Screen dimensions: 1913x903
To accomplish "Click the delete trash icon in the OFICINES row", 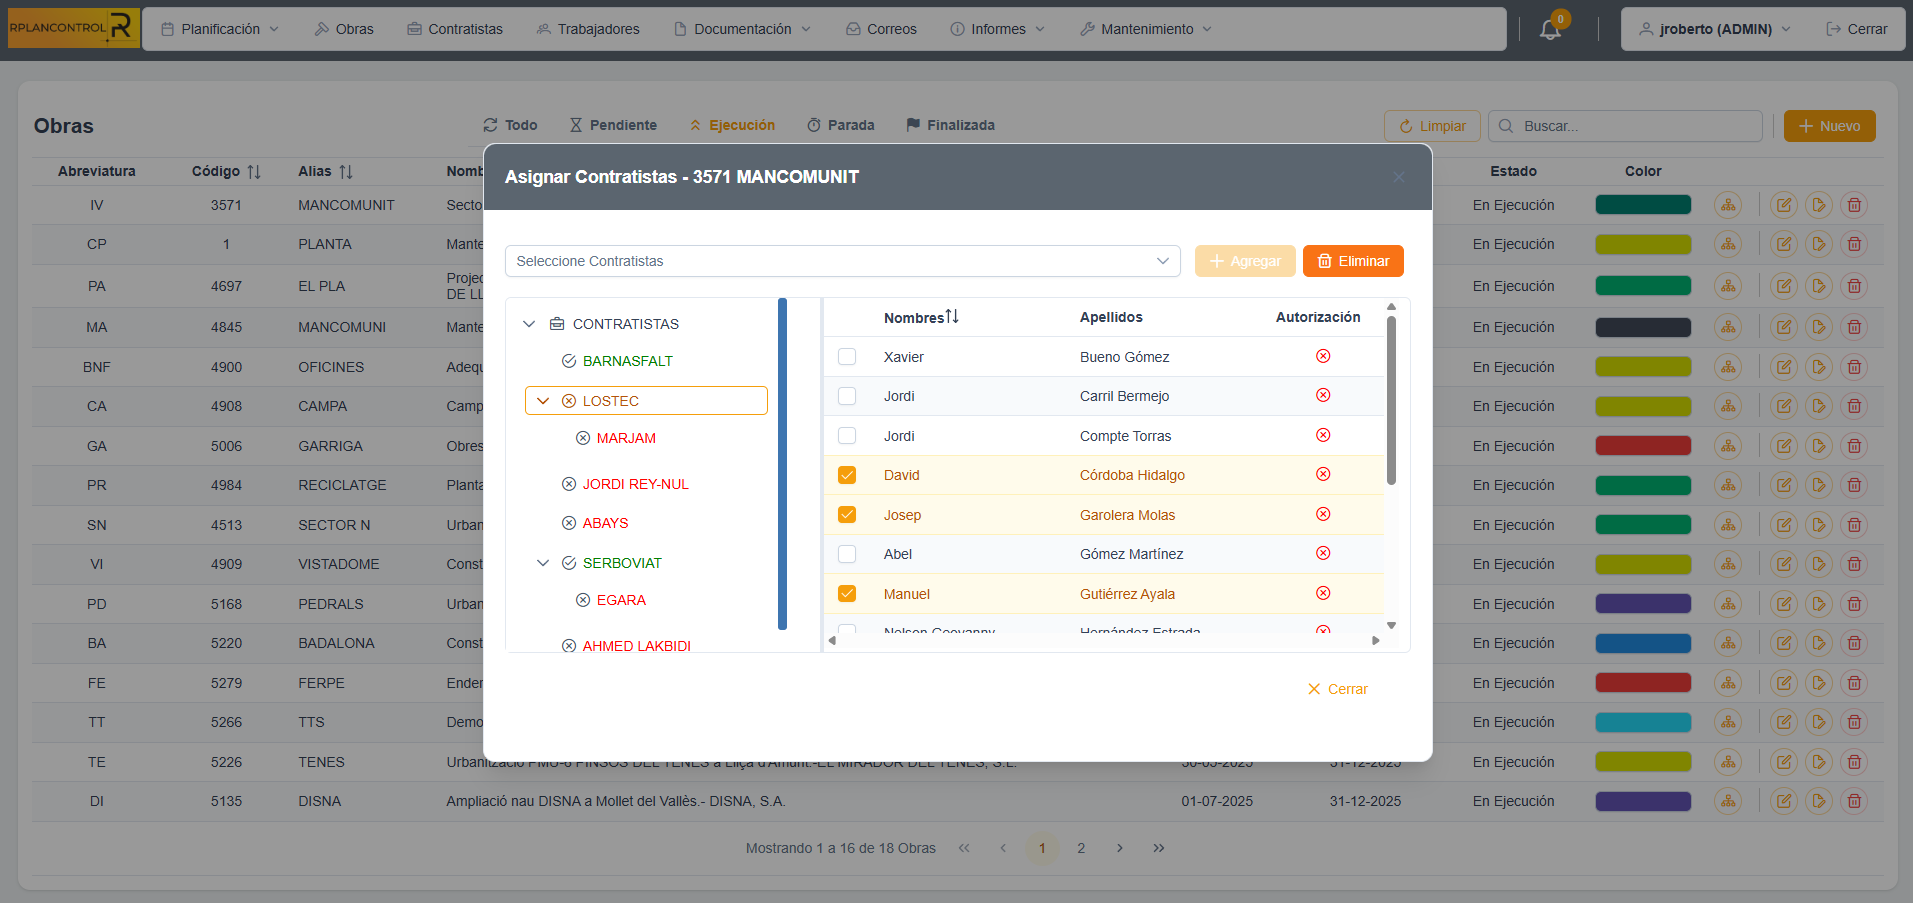I will [1854, 367].
